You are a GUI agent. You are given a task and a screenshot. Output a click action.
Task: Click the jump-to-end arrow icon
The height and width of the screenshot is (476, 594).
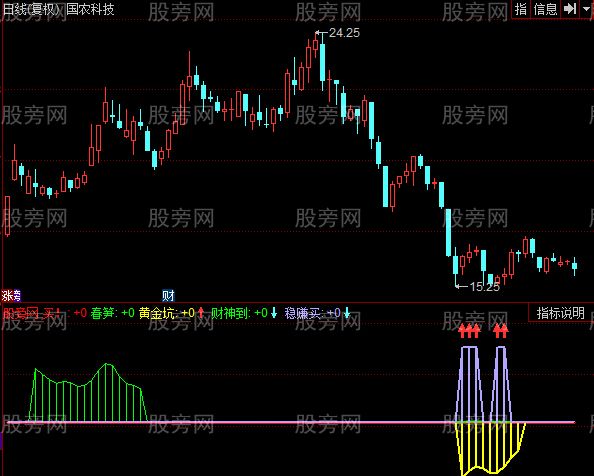pos(570,9)
